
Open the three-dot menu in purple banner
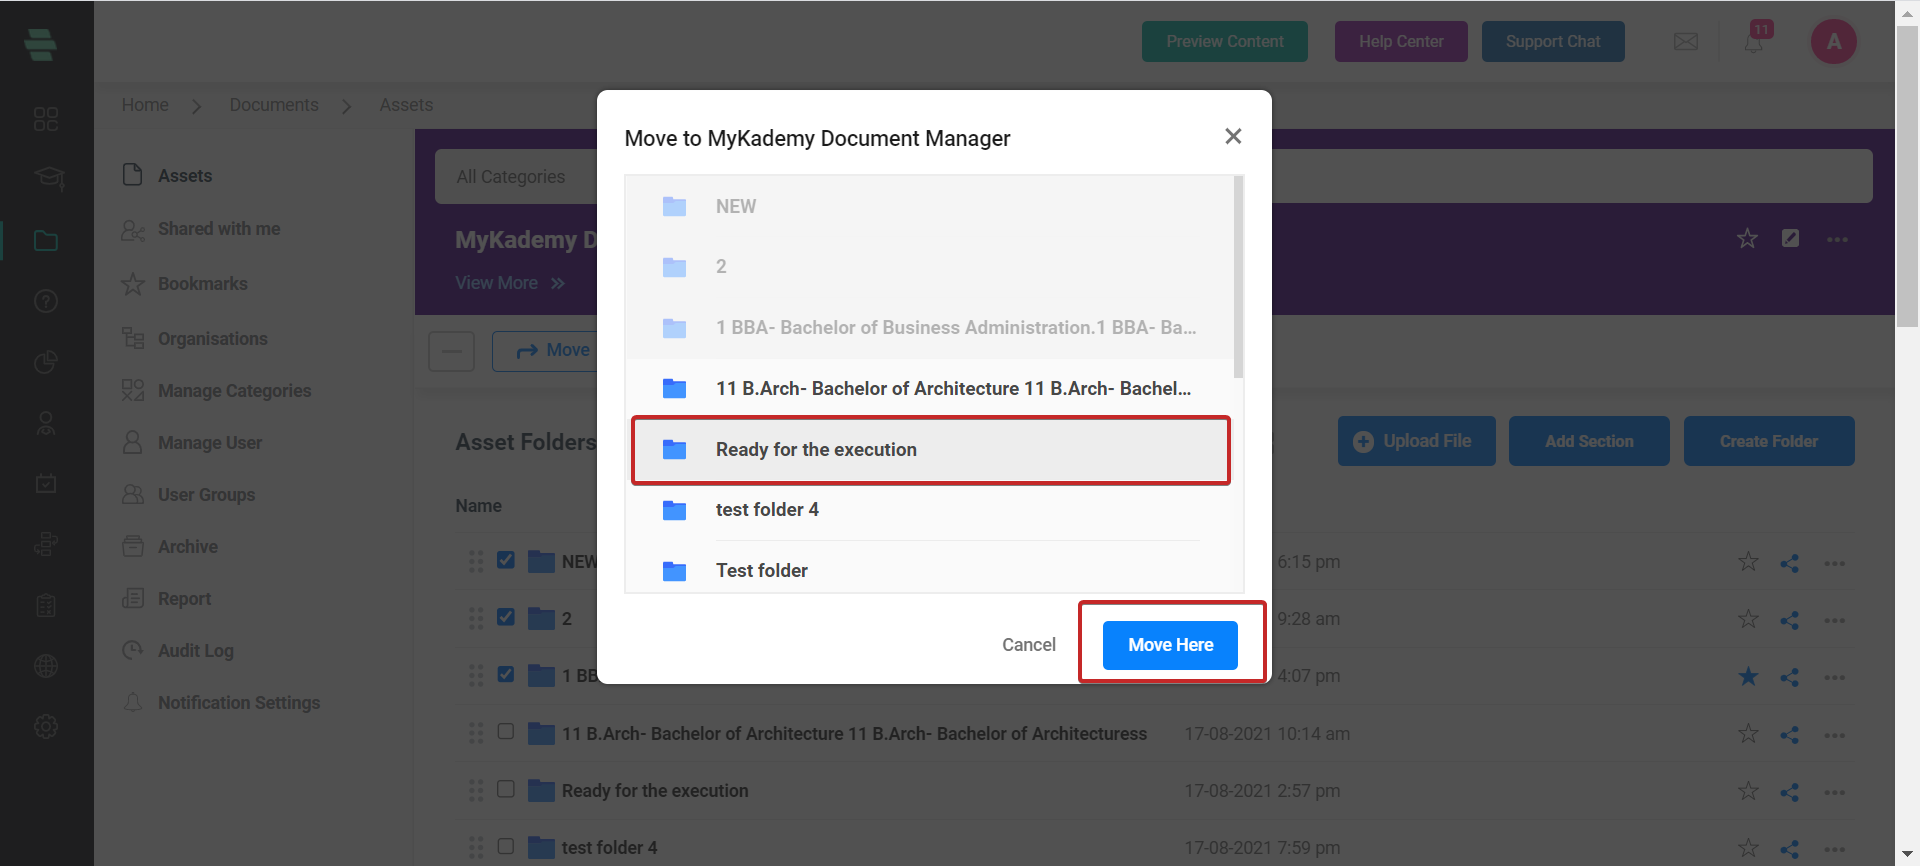coord(1837,239)
